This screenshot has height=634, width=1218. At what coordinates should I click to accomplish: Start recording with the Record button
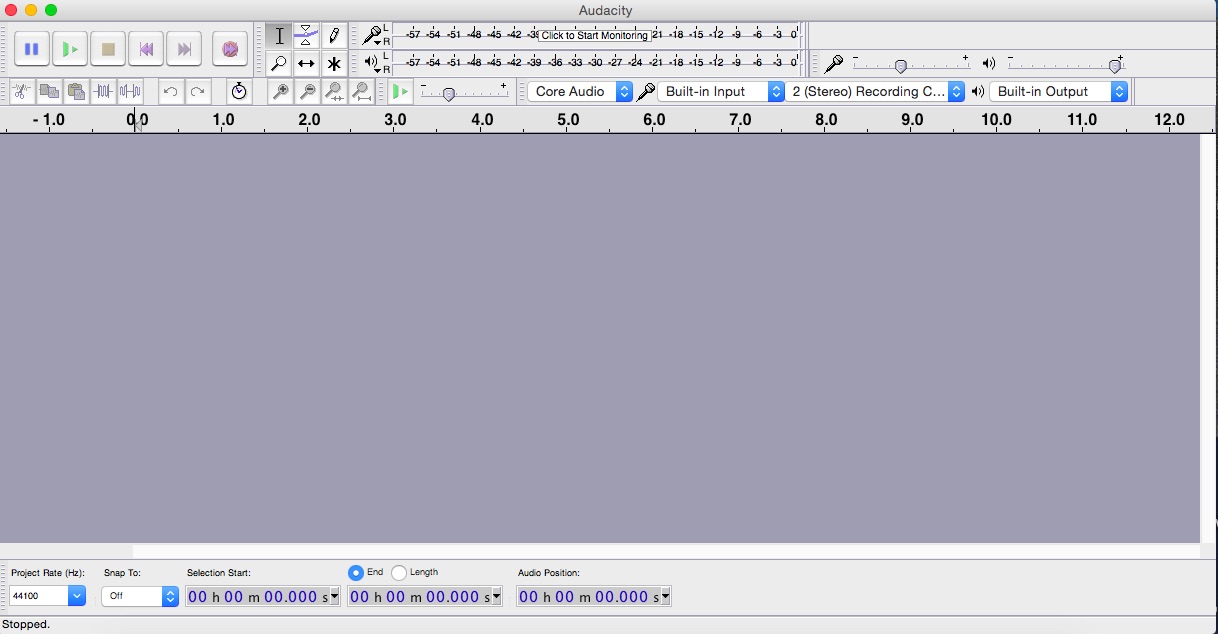tap(230, 49)
